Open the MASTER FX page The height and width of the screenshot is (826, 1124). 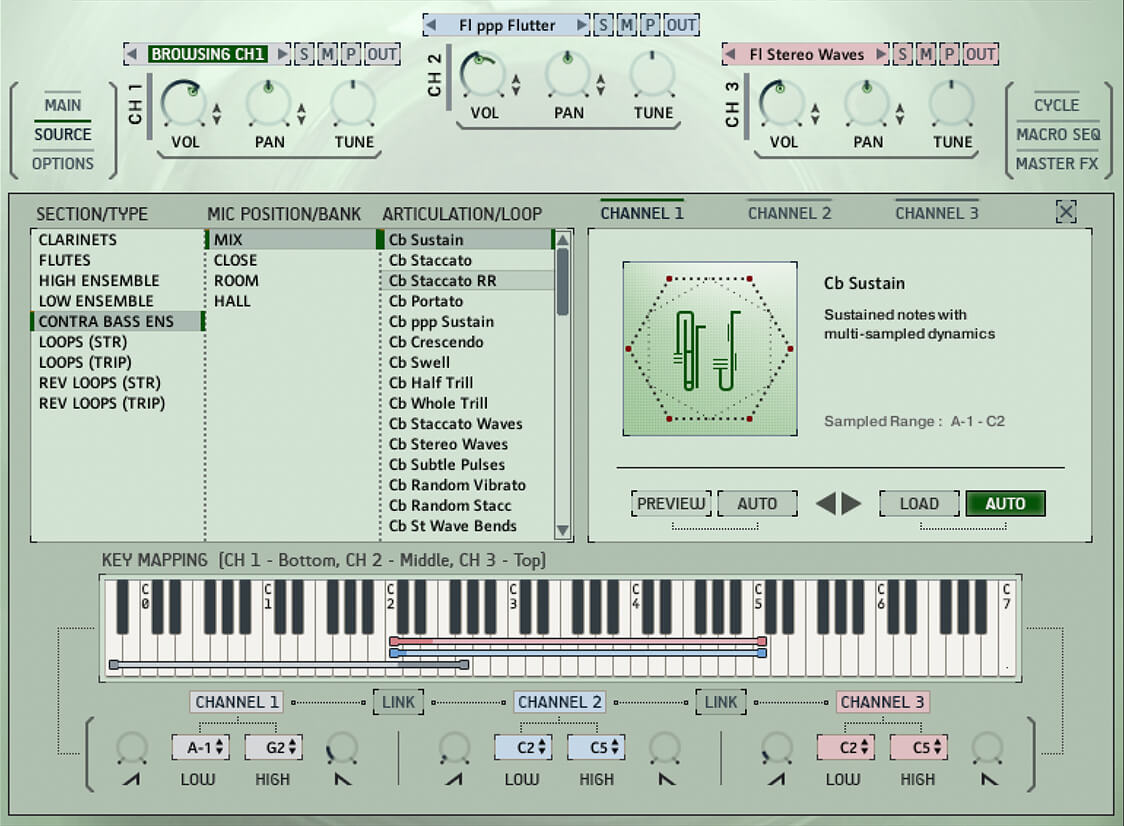(x=1056, y=163)
